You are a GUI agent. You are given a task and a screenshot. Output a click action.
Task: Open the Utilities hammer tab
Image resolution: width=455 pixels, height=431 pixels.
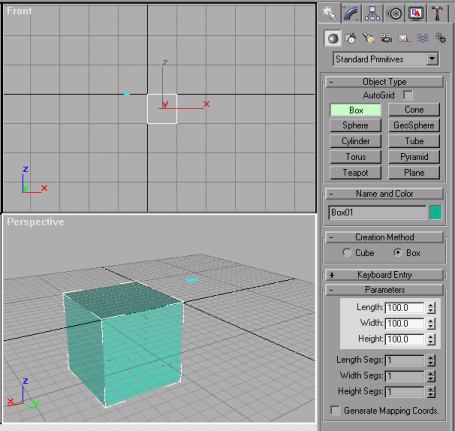click(437, 13)
